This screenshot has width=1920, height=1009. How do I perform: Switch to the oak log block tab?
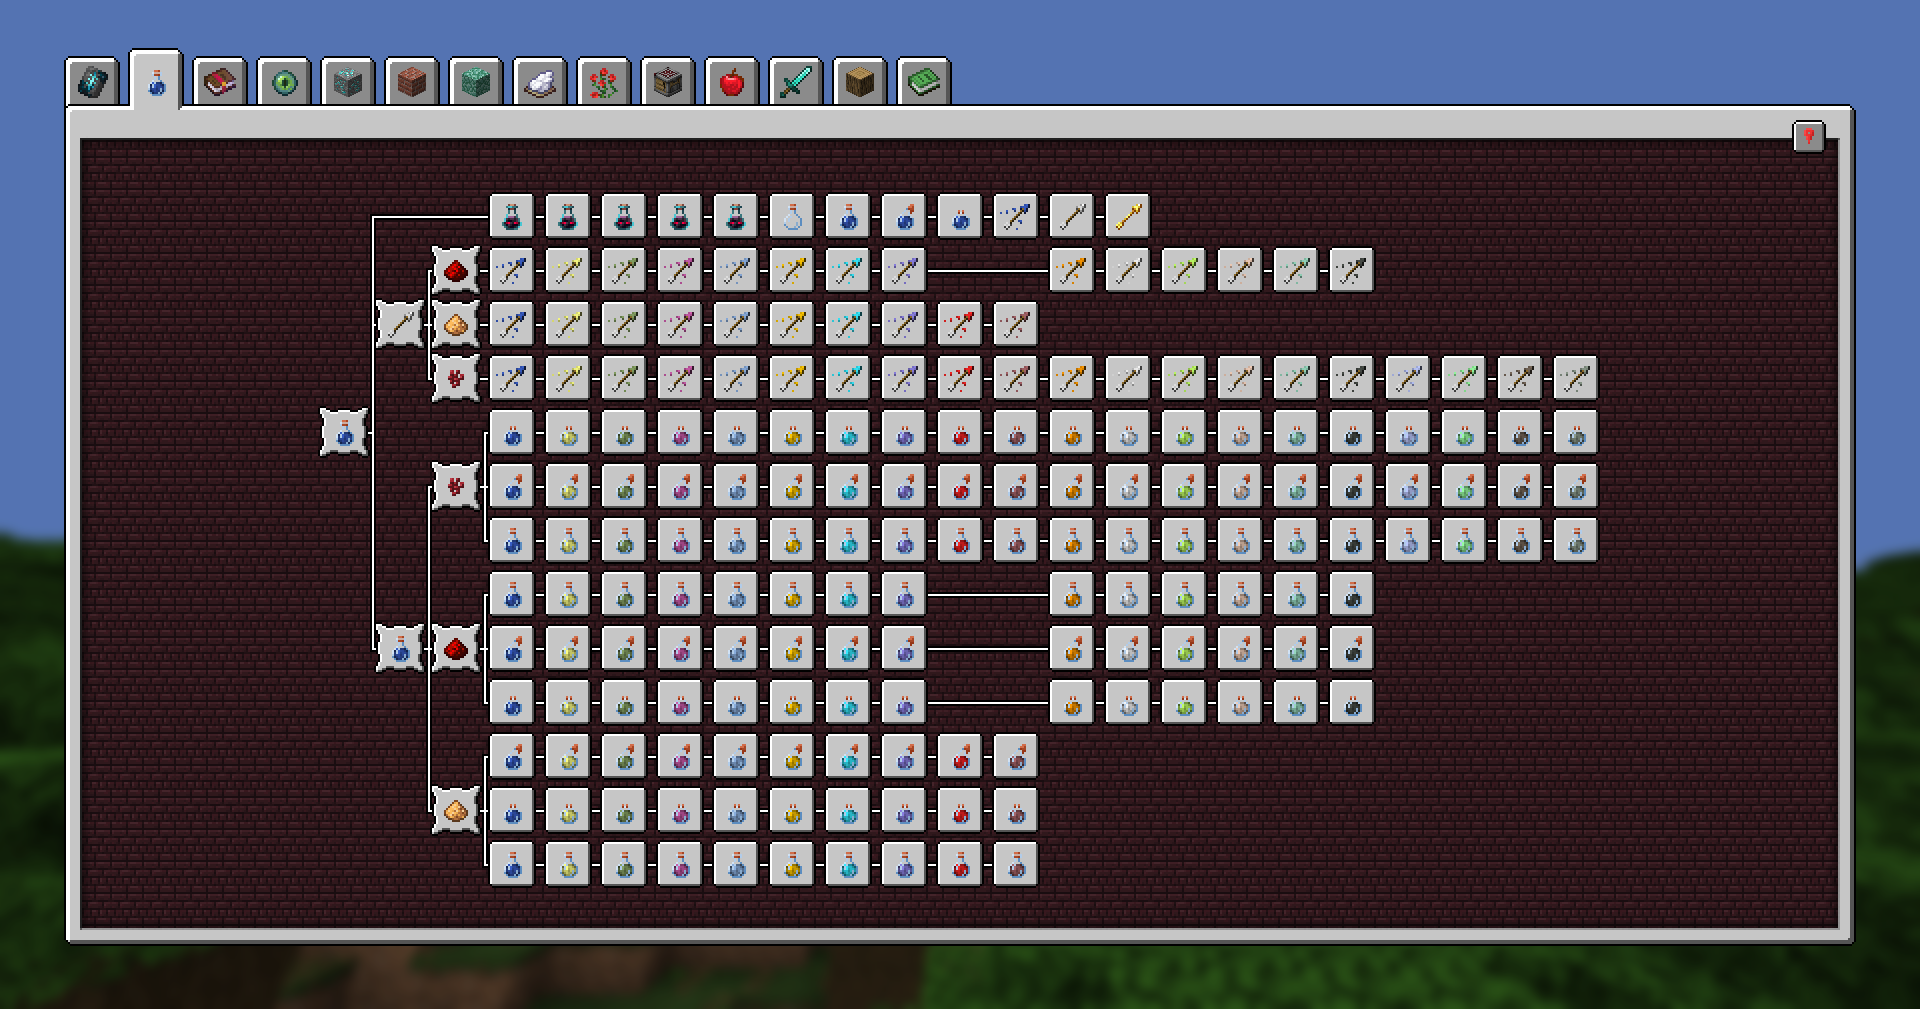[x=860, y=82]
